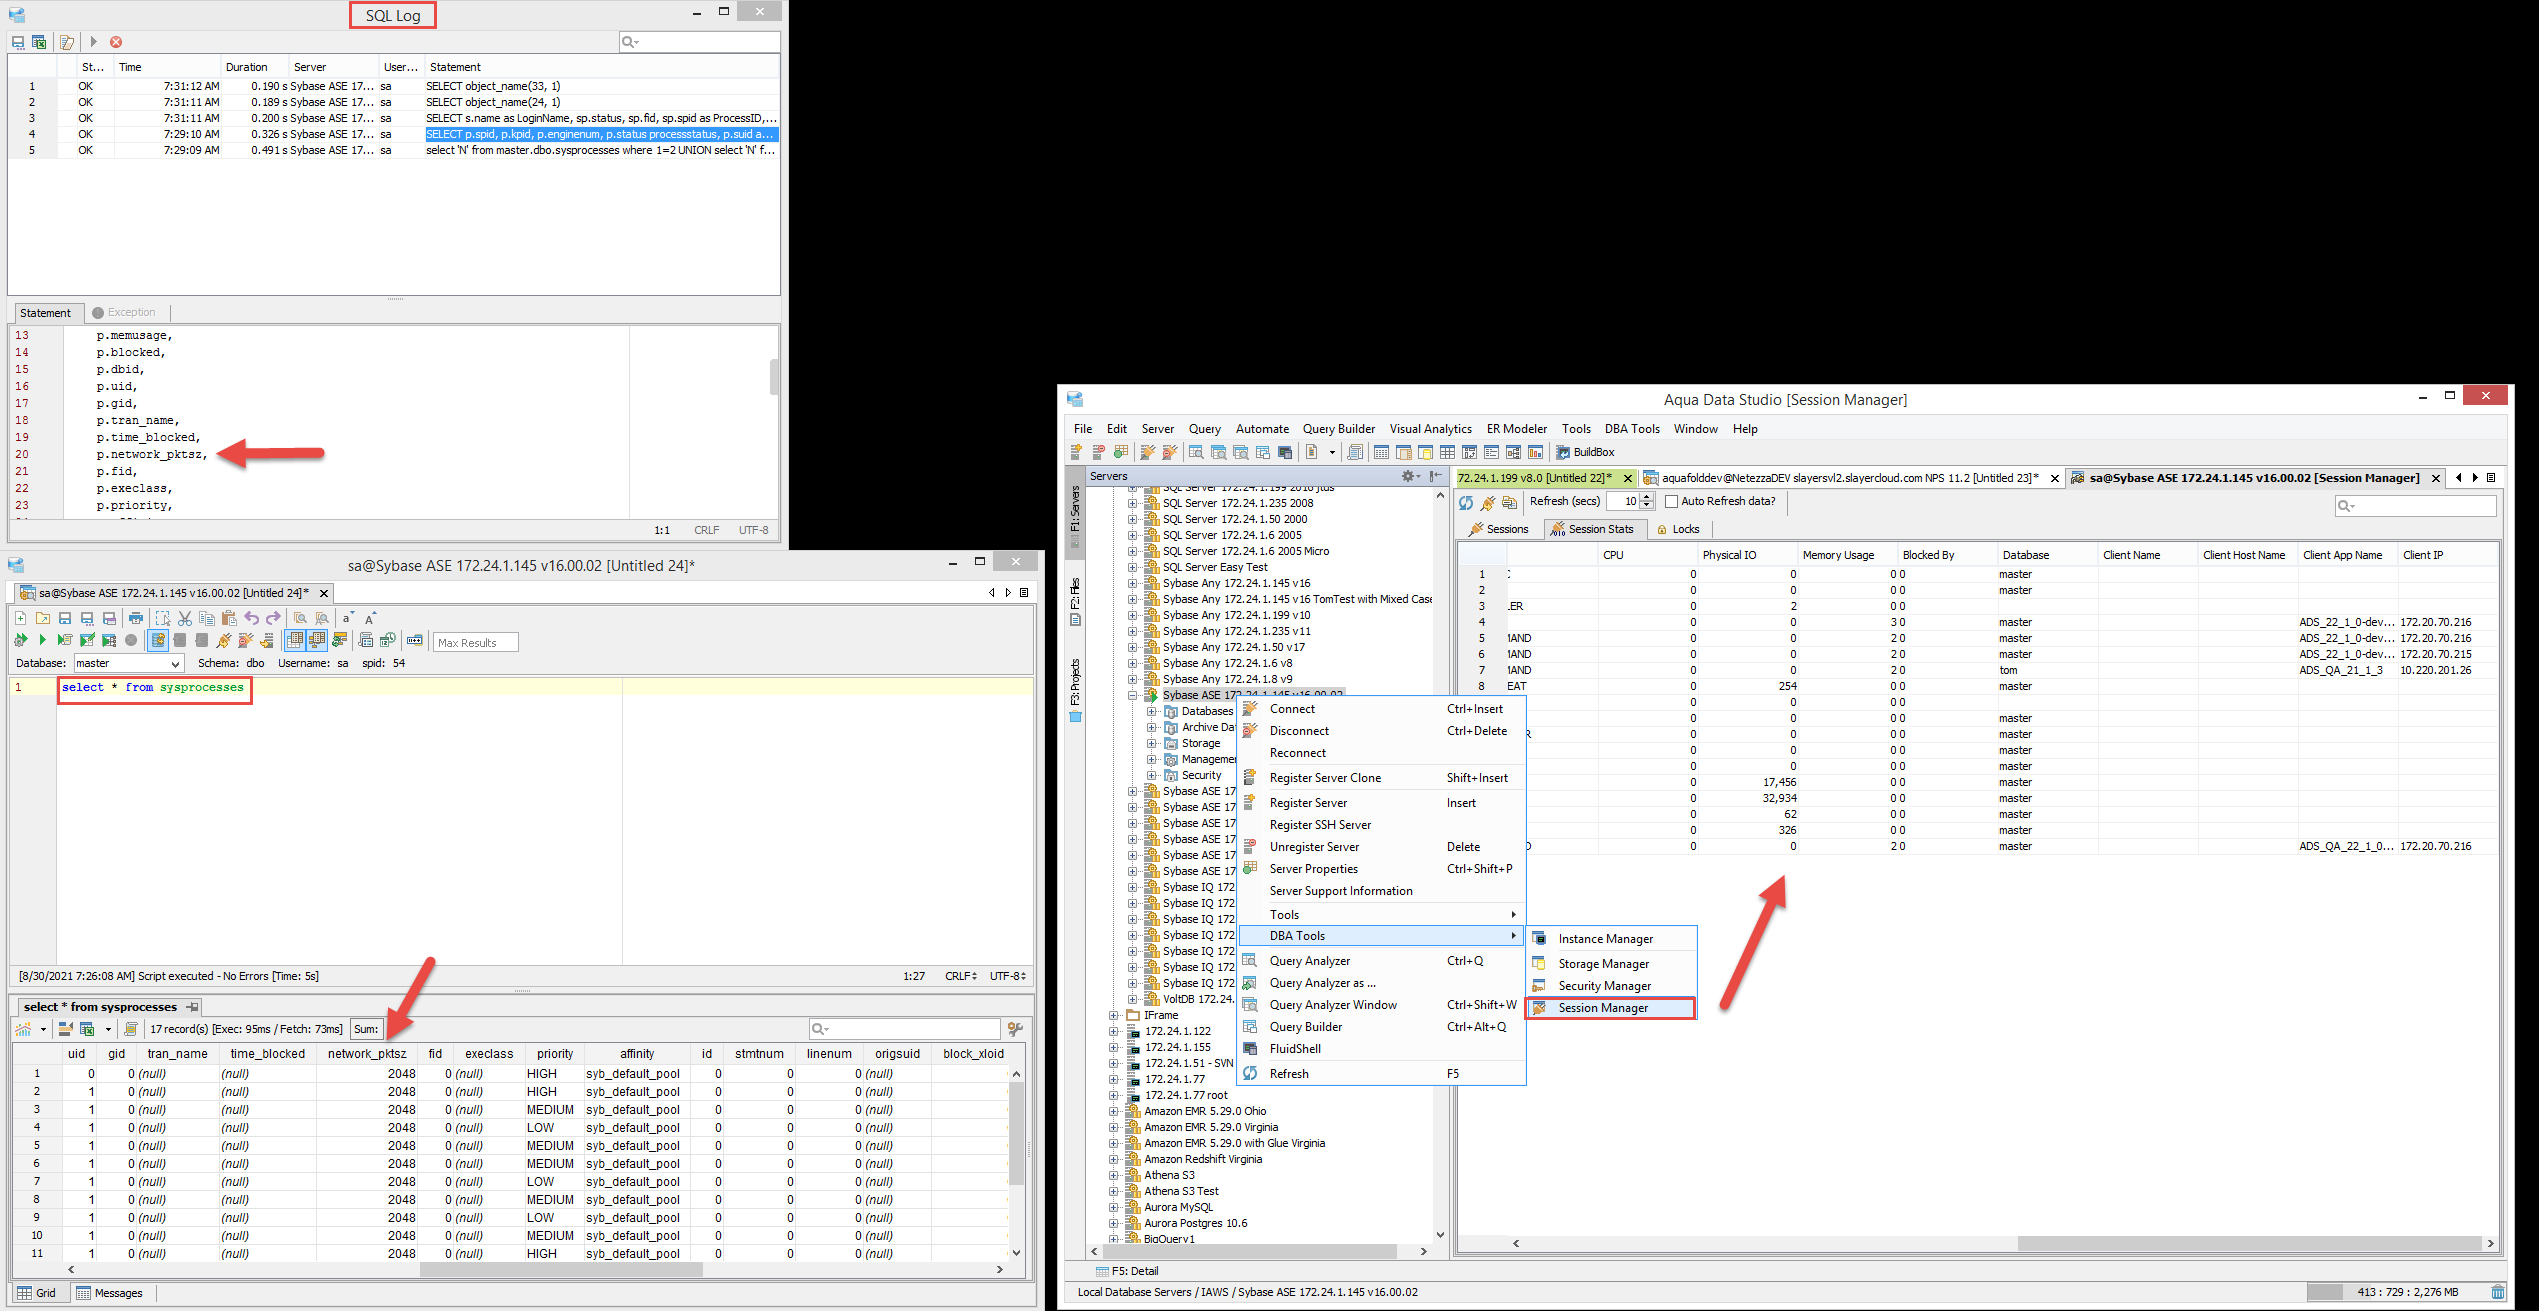Click the Undo arrow icon
Image resolution: width=2539 pixels, height=1311 pixels.
point(252,618)
